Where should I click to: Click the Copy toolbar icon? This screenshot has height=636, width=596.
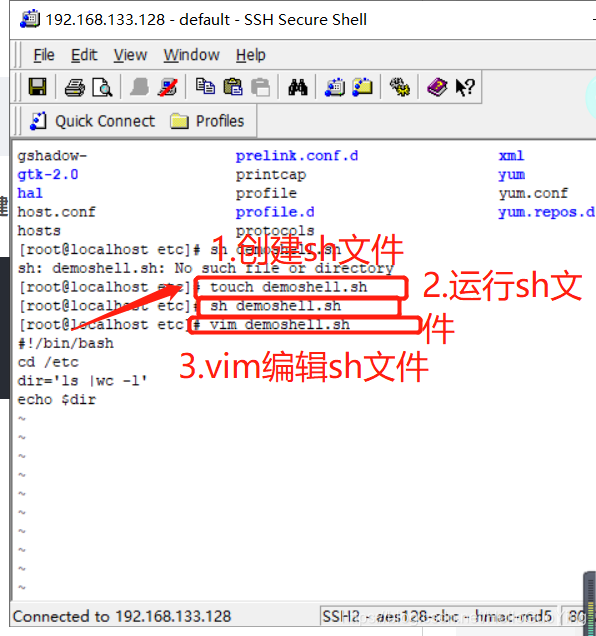[x=205, y=87]
